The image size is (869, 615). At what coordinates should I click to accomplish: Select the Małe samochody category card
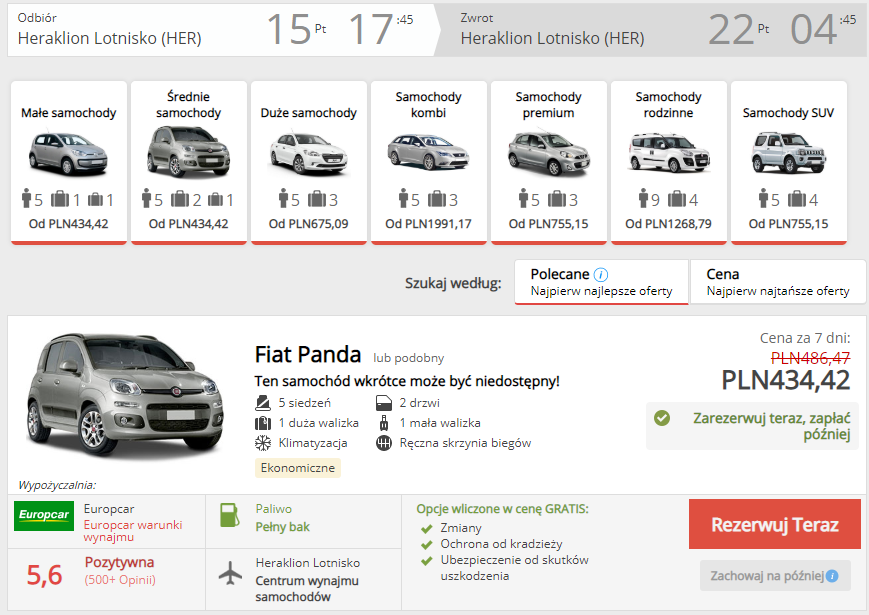point(69,163)
